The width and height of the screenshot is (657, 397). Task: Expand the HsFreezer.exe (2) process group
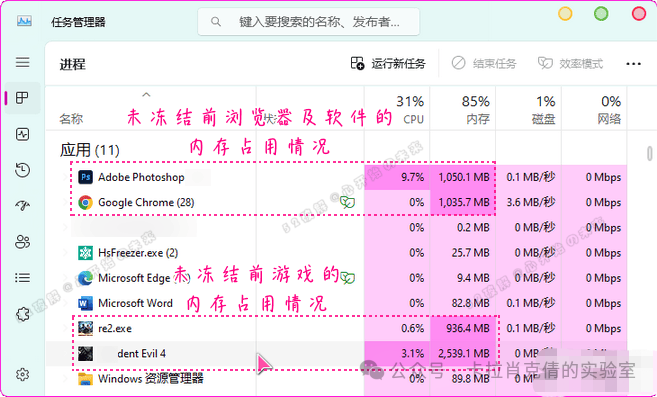65,253
